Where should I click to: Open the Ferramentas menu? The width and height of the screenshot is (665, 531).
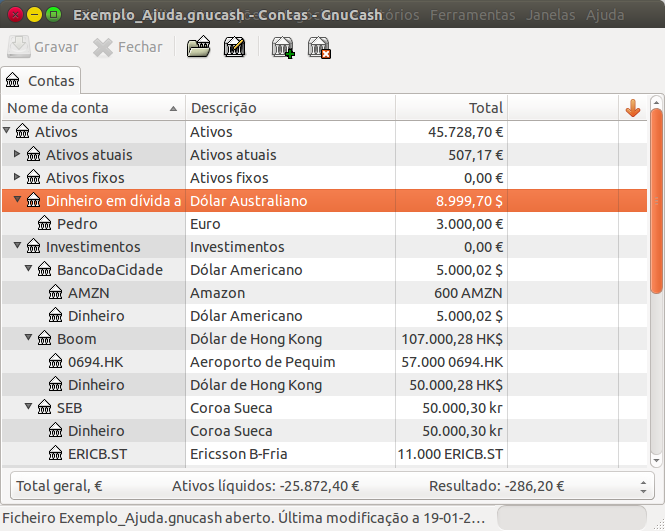(x=472, y=15)
